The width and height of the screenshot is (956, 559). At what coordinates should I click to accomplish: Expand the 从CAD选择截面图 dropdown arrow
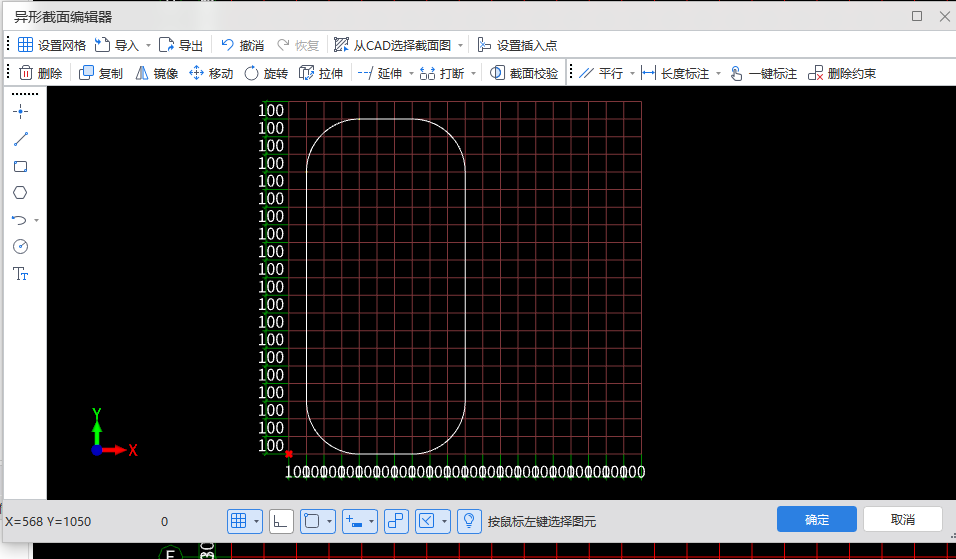[460, 46]
